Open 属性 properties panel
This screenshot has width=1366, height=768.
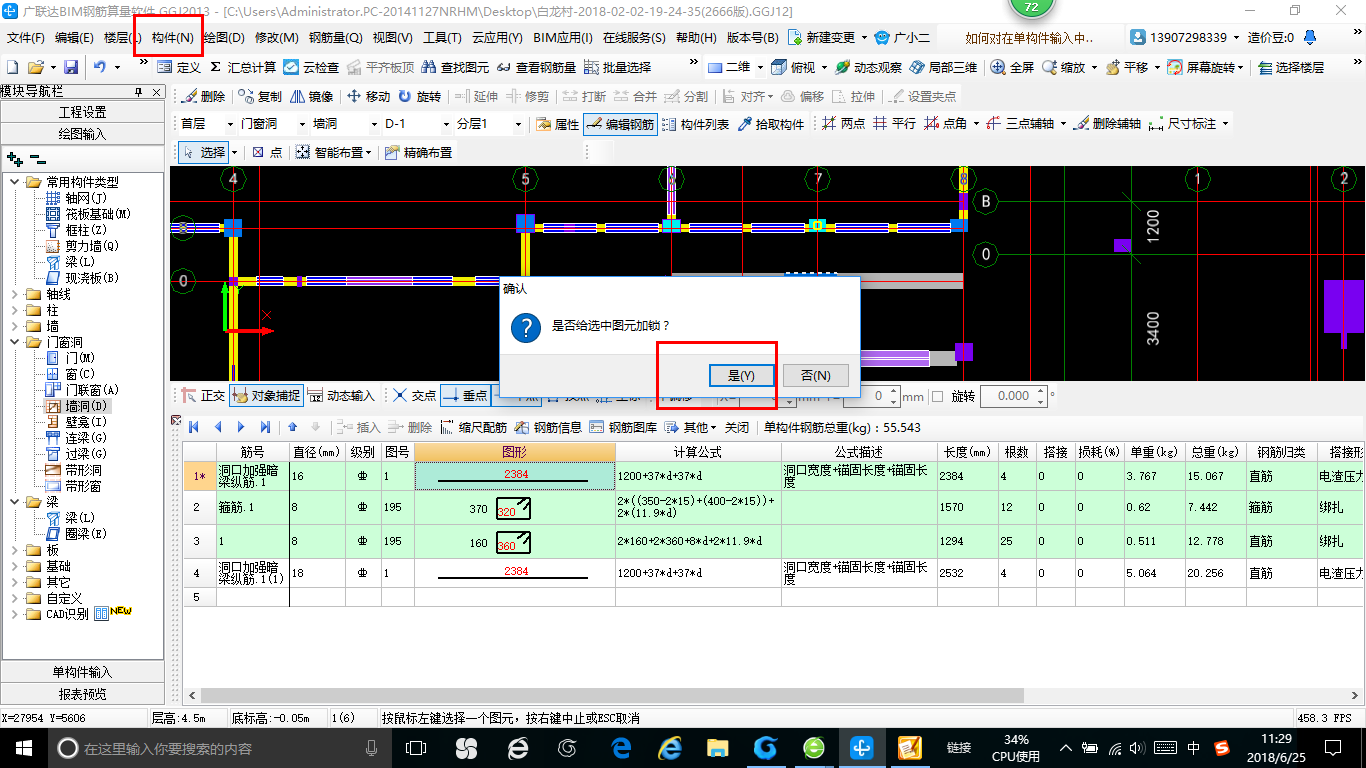pyautogui.click(x=558, y=124)
